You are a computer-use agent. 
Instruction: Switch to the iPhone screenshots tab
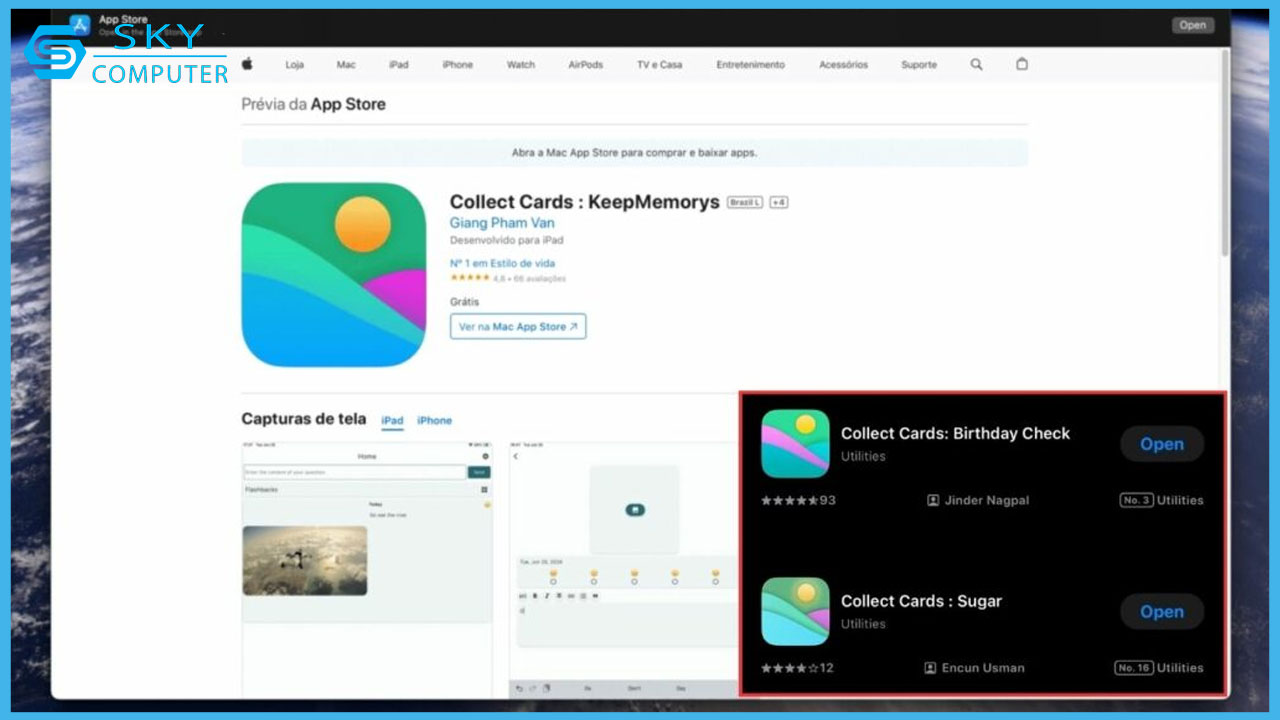(x=434, y=420)
